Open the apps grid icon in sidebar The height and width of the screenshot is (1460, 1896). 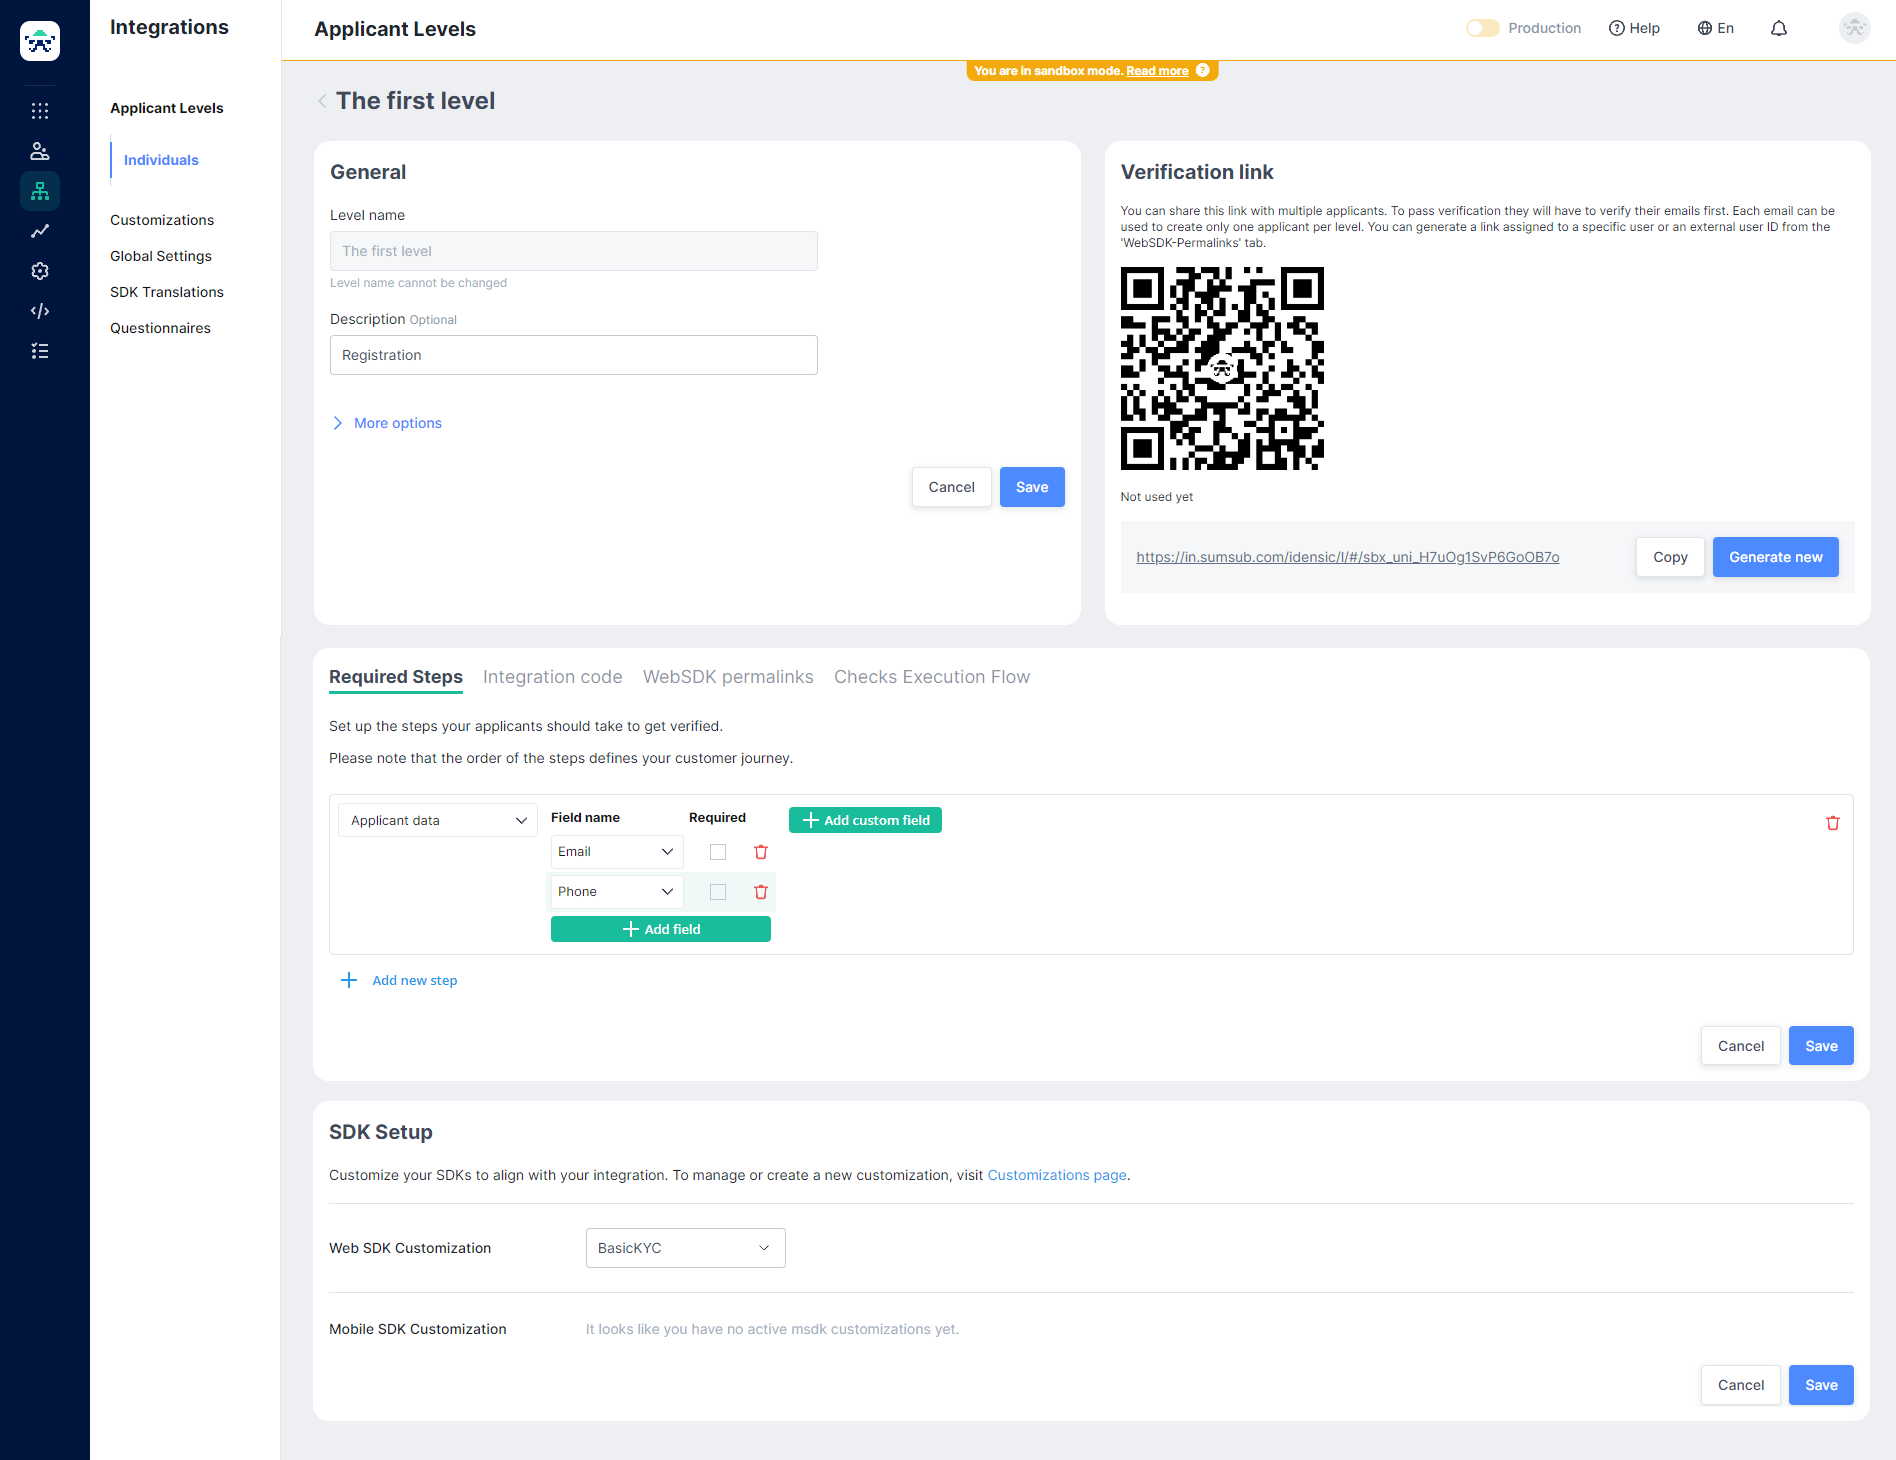coord(40,110)
